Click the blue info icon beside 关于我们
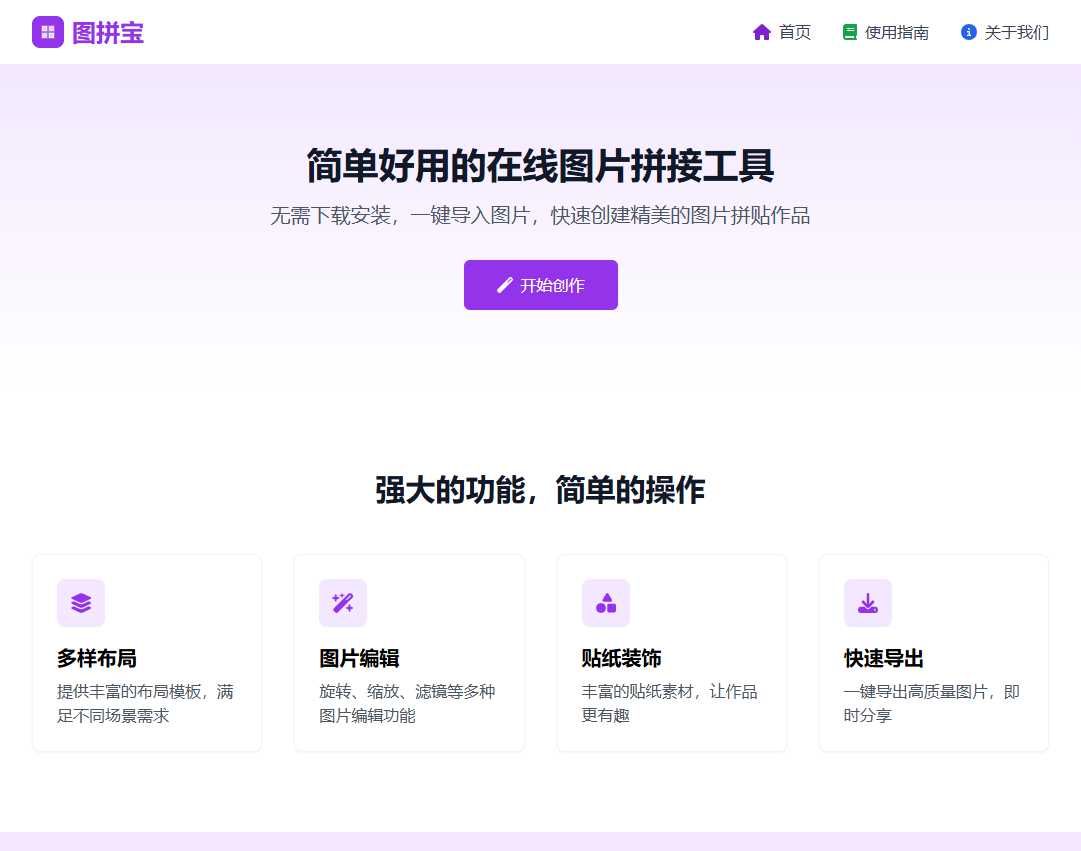The width and height of the screenshot is (1081, 851). coord(967,32)
